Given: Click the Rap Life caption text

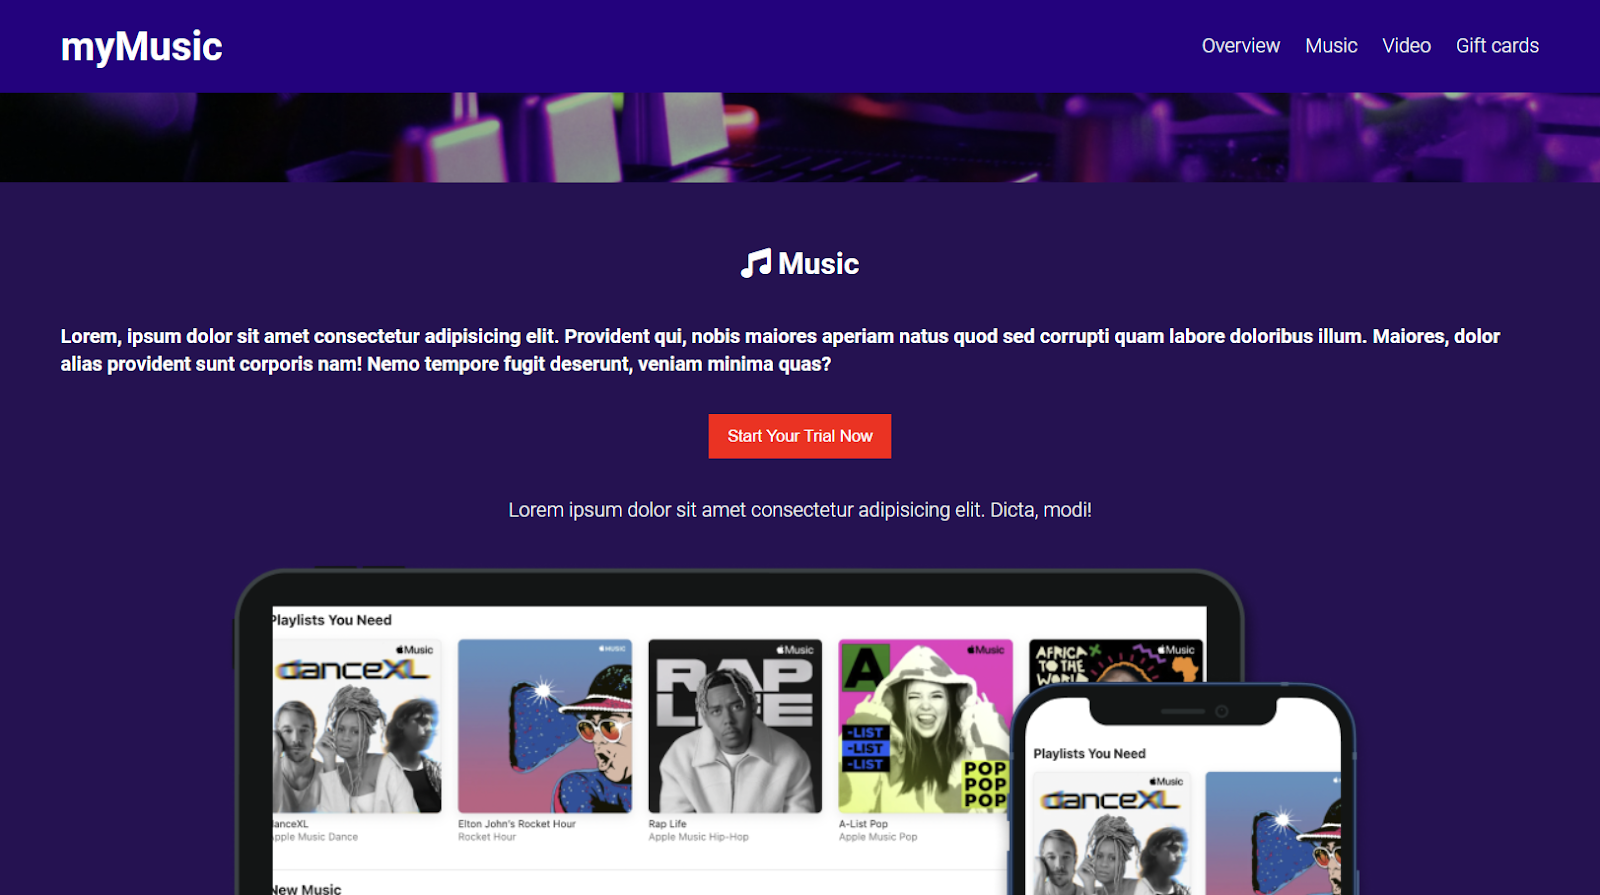Looking at the screenshot, I should point(667,824).
